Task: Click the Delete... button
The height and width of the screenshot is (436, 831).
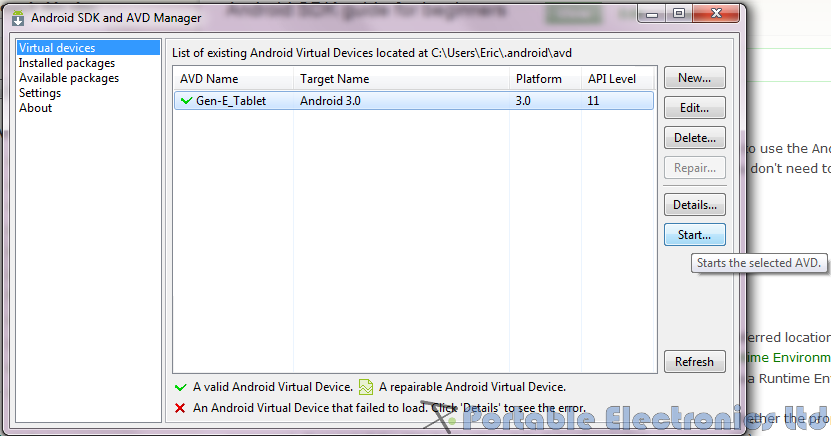Action: (x=694, y=138)
